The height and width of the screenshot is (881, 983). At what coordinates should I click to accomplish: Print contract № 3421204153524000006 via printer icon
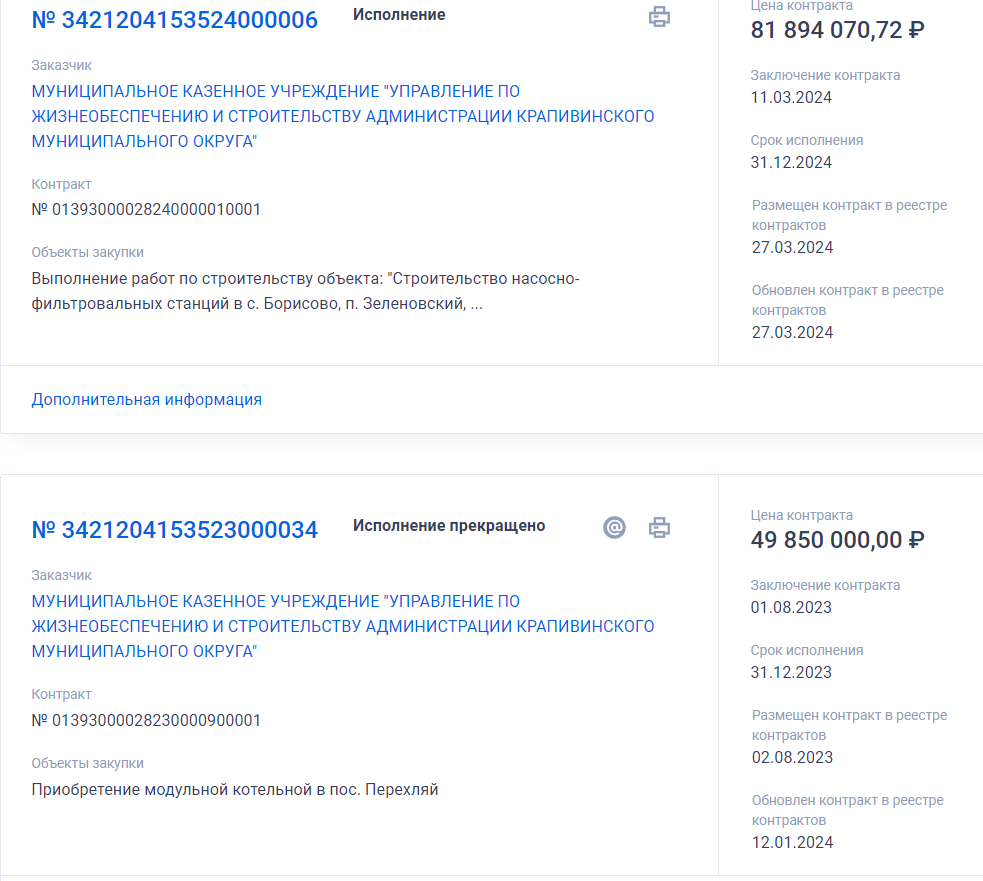[x=659, y=16]
